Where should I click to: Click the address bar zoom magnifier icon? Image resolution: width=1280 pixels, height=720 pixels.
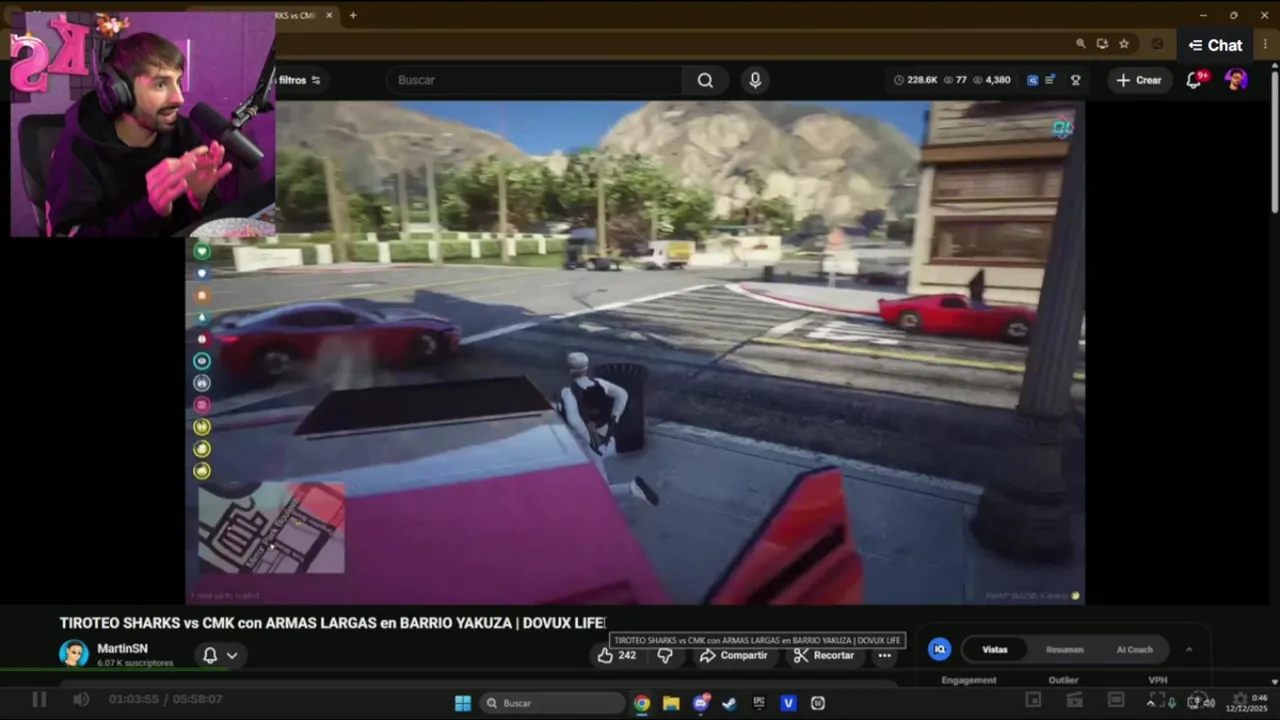click(x=1081, y=44)
